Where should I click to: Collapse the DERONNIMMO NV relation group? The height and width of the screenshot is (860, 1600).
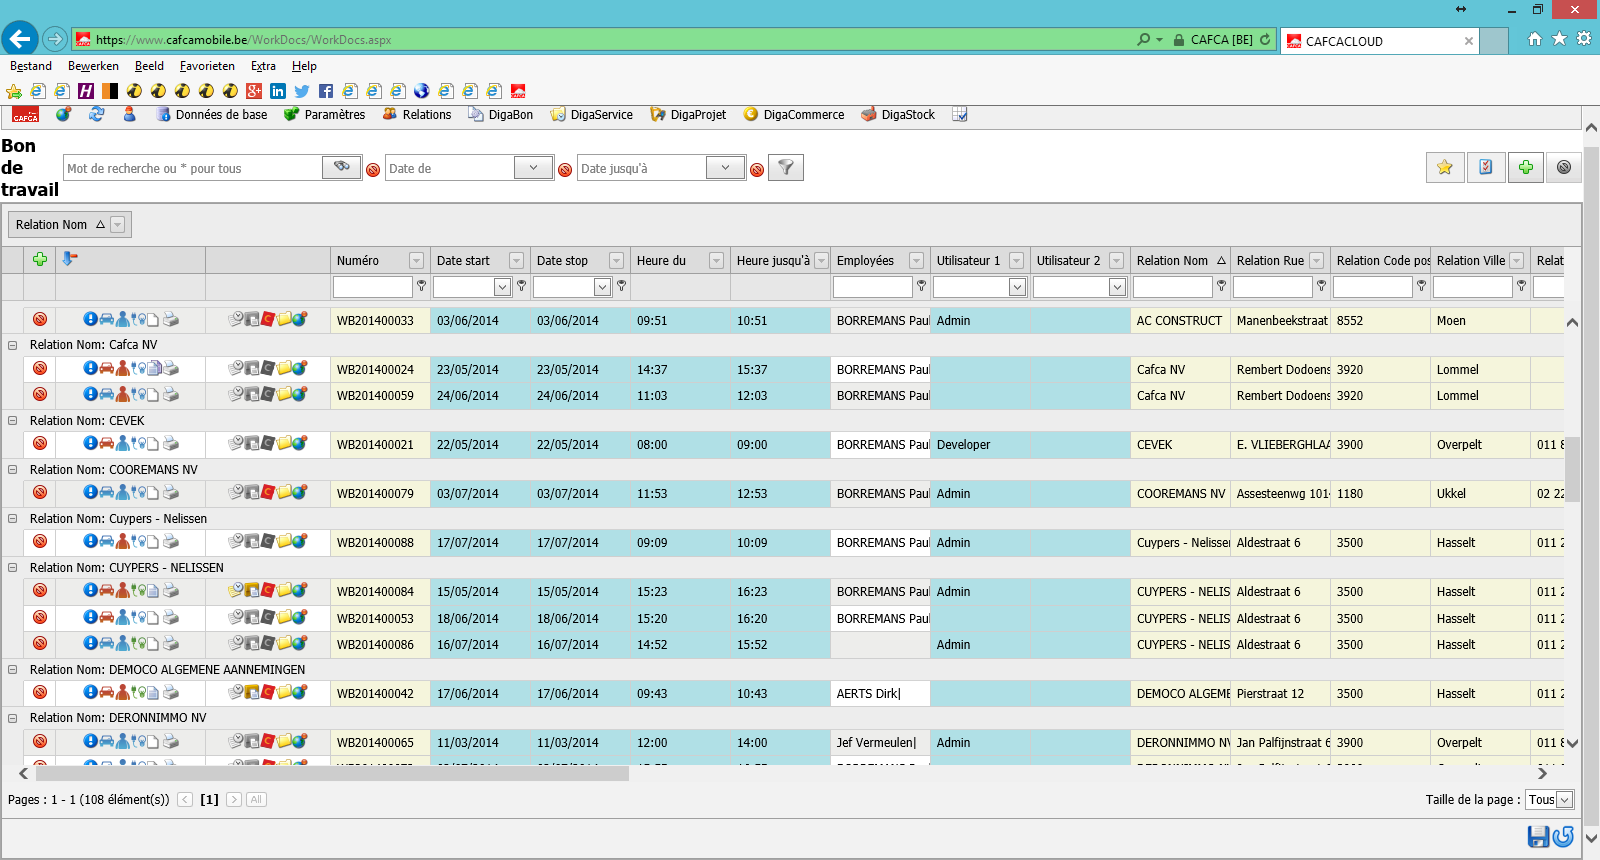(x=13, y=718)
